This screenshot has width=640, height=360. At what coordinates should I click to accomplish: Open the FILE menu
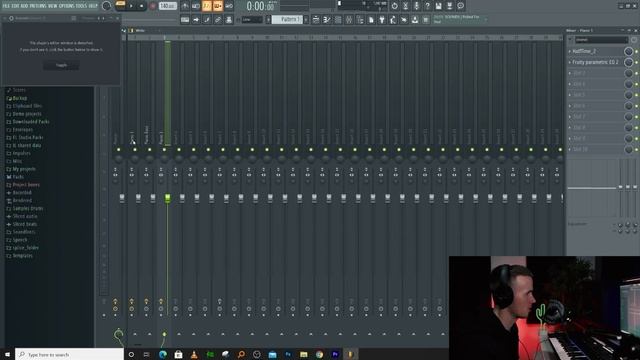pyautogui.click(x=6, y=6)
